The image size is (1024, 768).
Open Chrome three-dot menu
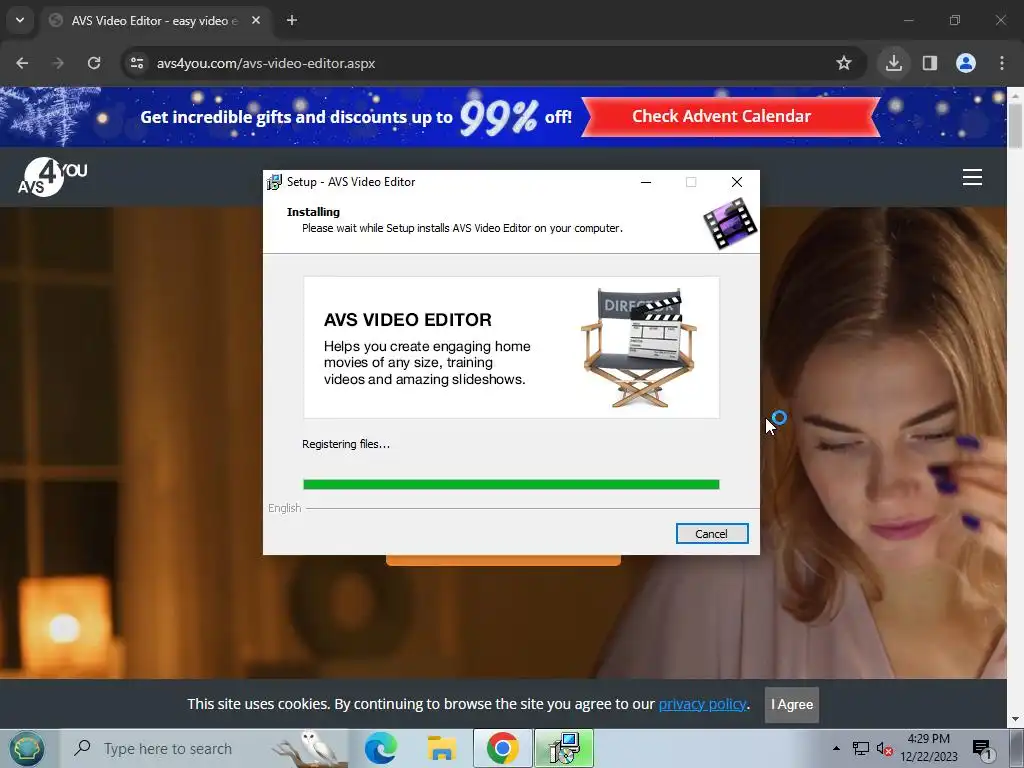pos(1002,63)
